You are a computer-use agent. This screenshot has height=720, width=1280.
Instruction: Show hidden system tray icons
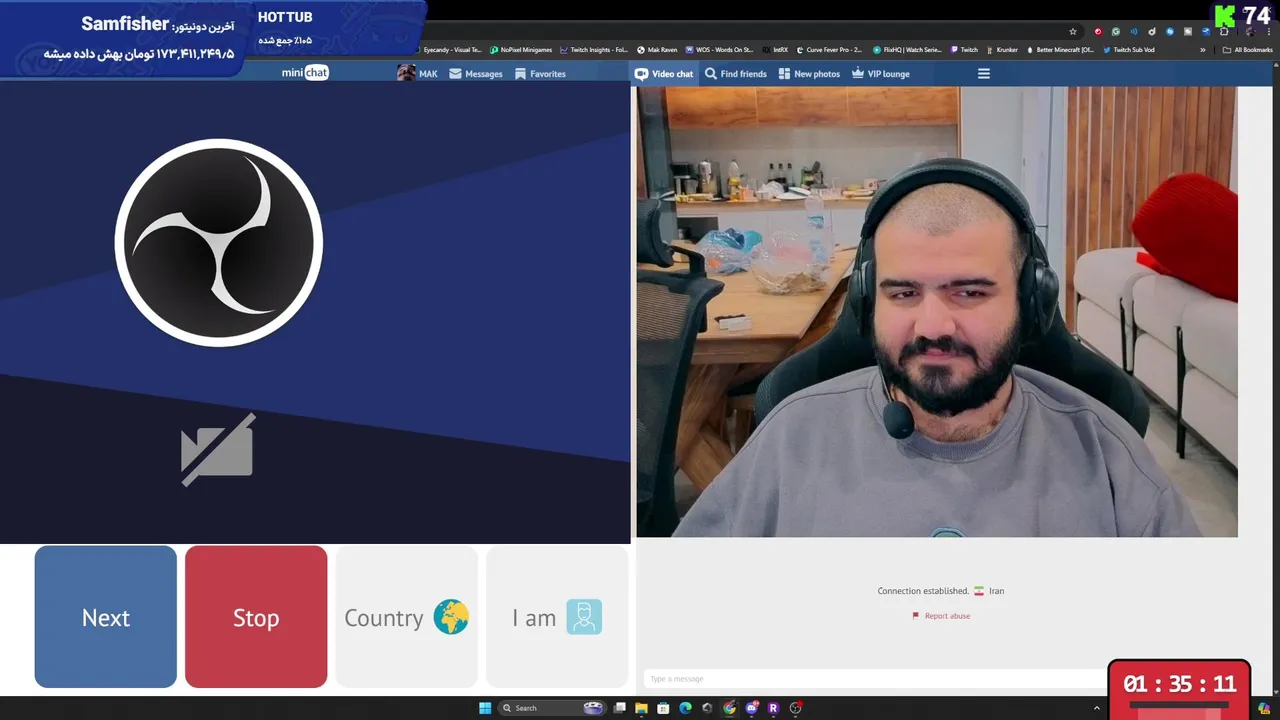click(x=1097, y=708)
